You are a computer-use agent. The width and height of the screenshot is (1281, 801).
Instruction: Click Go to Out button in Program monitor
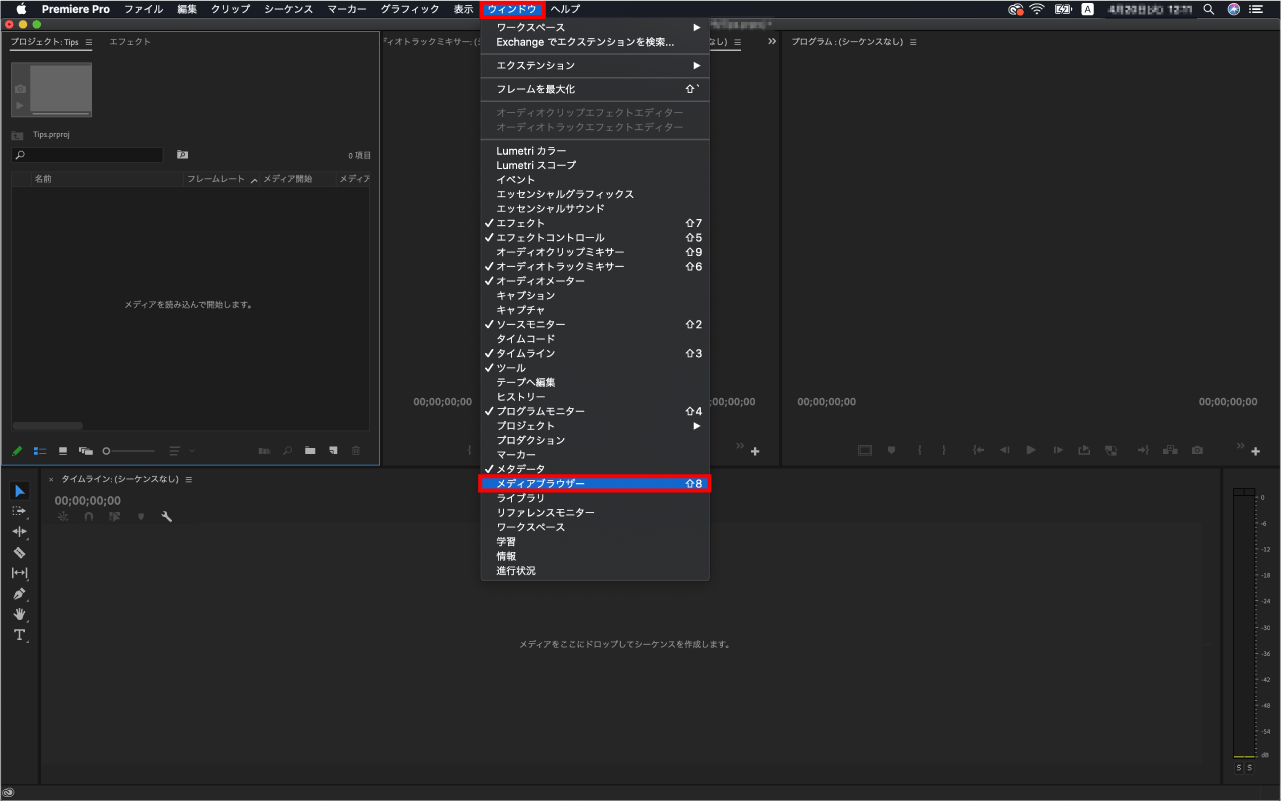[1142, 450]
